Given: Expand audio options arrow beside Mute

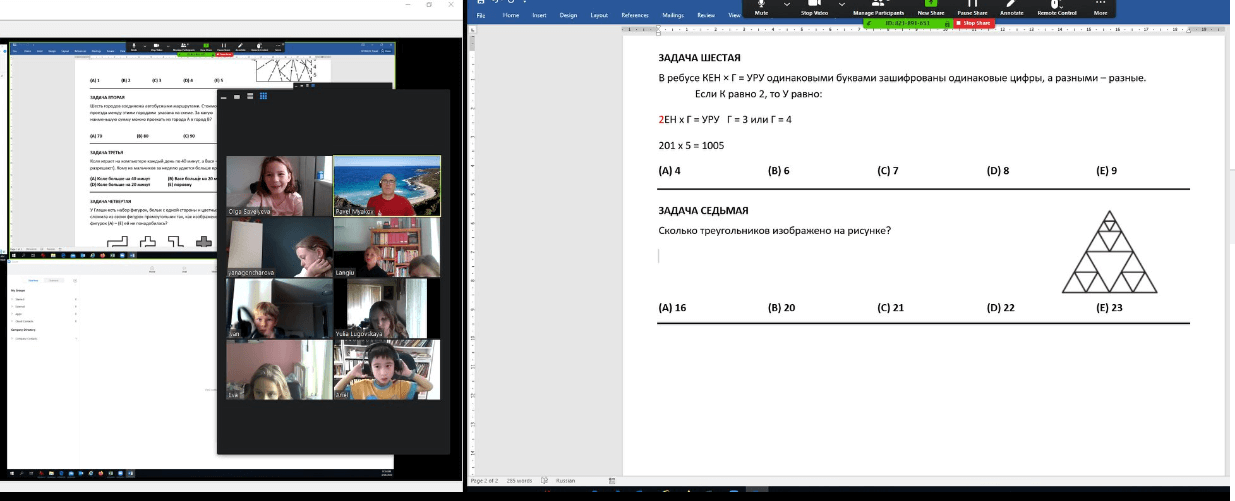Looking at the screenshot, I should [786, 5].
